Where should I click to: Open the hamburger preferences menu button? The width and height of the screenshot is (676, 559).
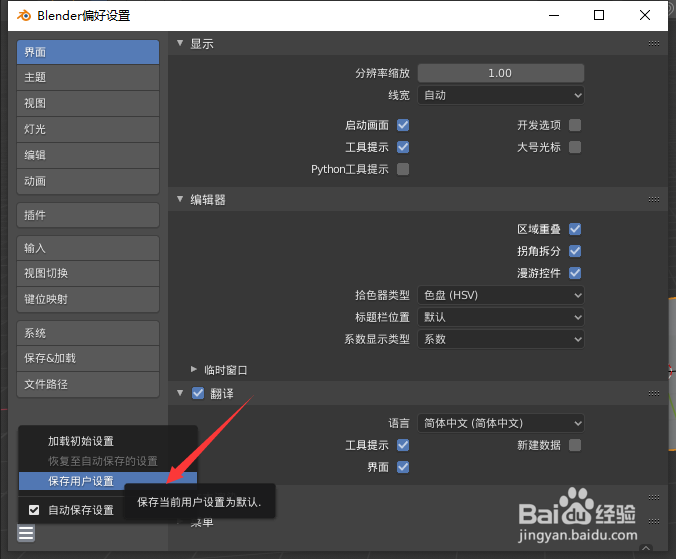point(26,533)
